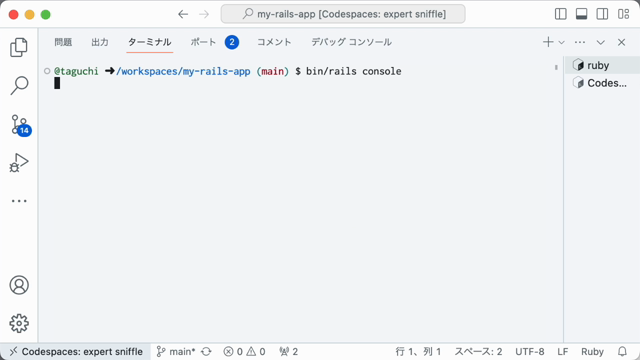Open the Explorer files icon
The image size is (640, 360).
click(19, 47)
